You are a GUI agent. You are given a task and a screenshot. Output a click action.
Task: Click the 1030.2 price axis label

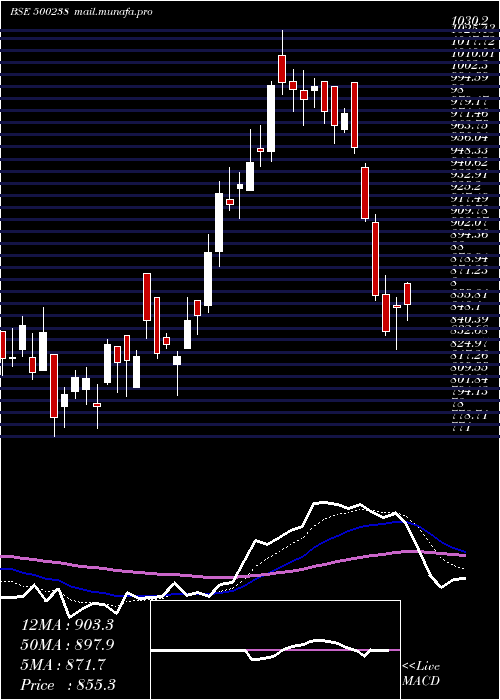tap(469, 20)
